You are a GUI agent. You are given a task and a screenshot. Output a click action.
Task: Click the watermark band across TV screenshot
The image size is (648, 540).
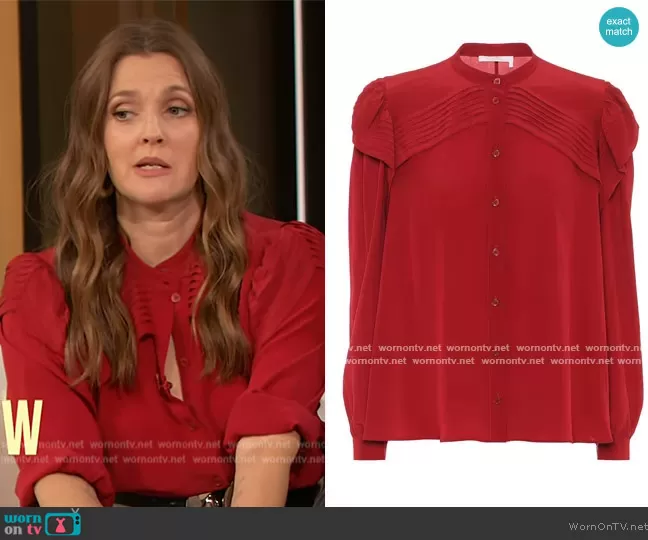[162, 451]
